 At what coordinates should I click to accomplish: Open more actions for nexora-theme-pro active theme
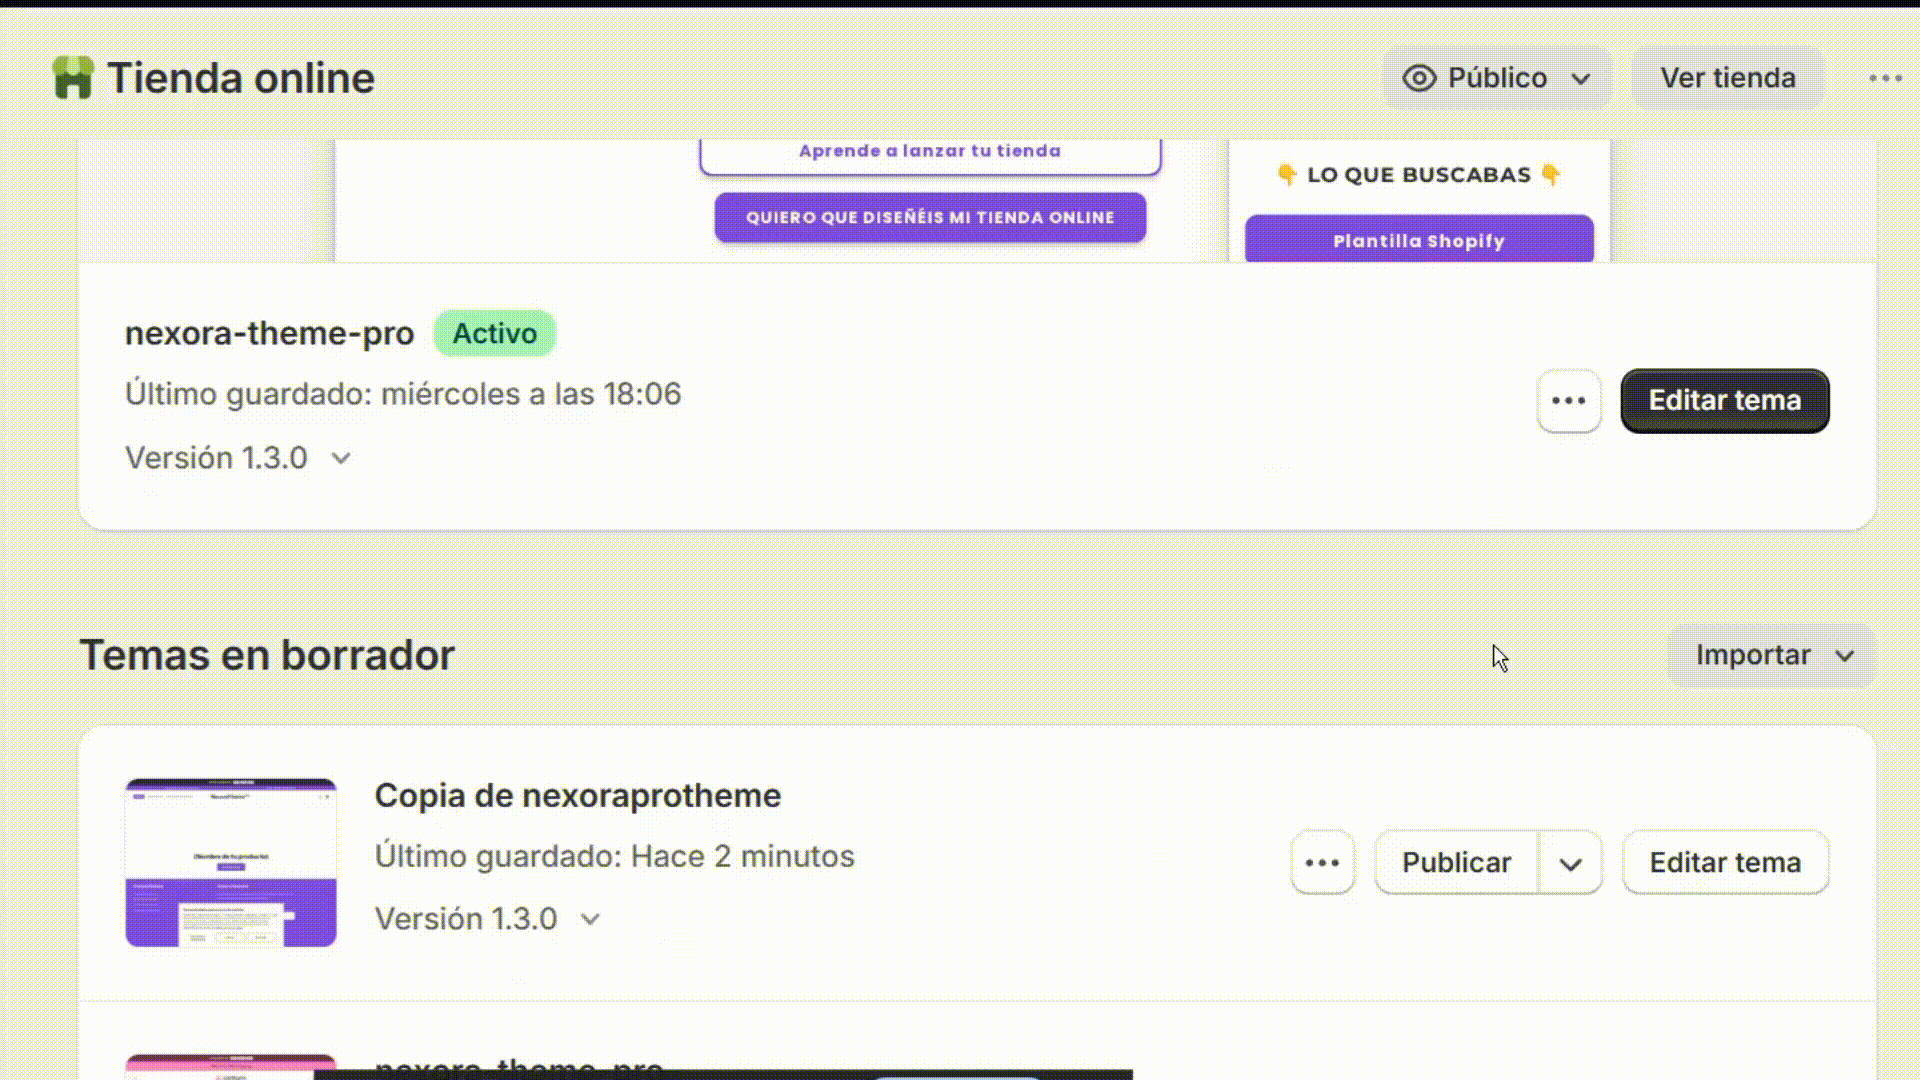[1568, 401]
